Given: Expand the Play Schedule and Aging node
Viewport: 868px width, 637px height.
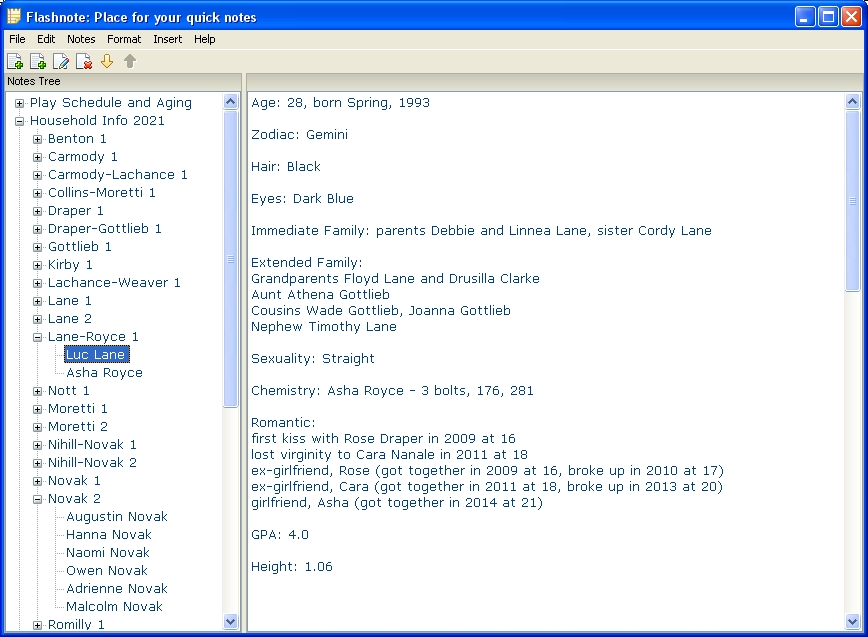Looking at the screenshot, I should point(19,103).
